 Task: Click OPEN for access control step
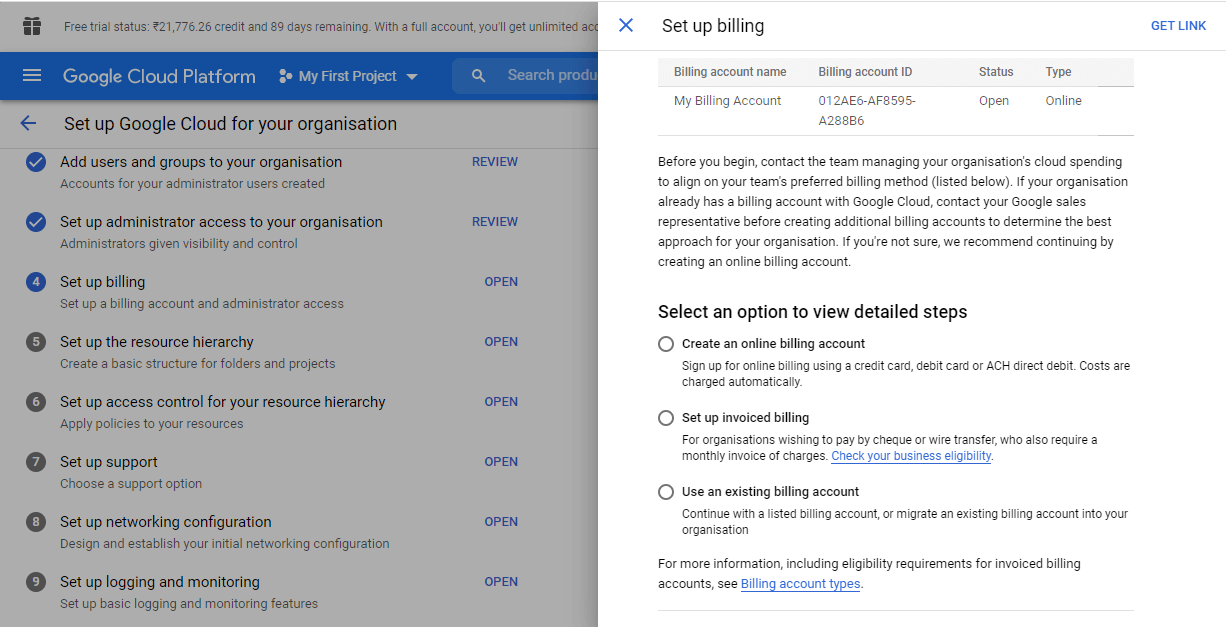click(x=501, y=402)
